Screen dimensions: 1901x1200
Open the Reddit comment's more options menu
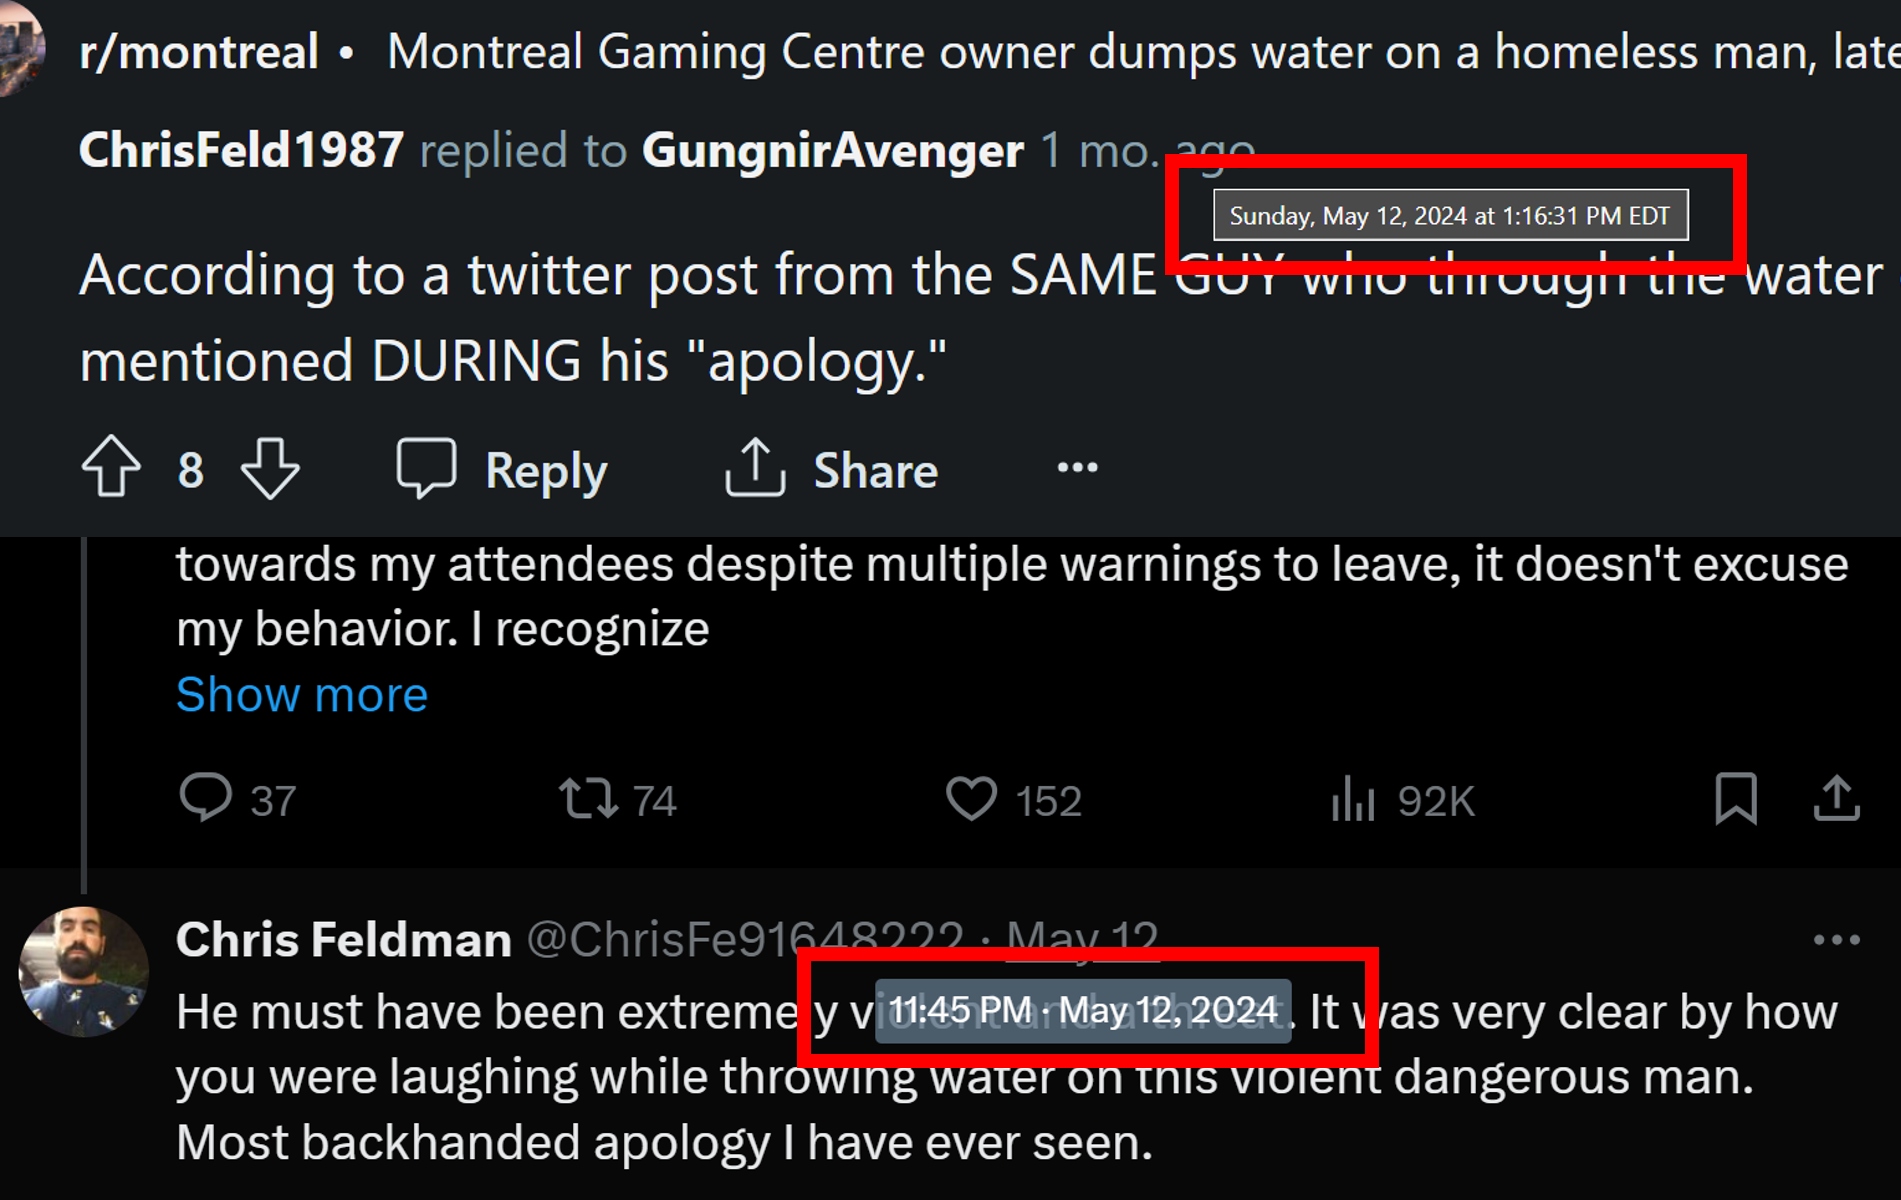(x=1077, y=468)
